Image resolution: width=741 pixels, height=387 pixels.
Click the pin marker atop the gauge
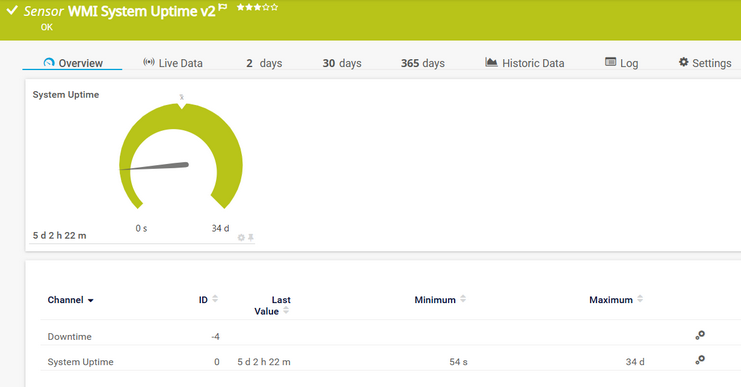pos(181,97)
